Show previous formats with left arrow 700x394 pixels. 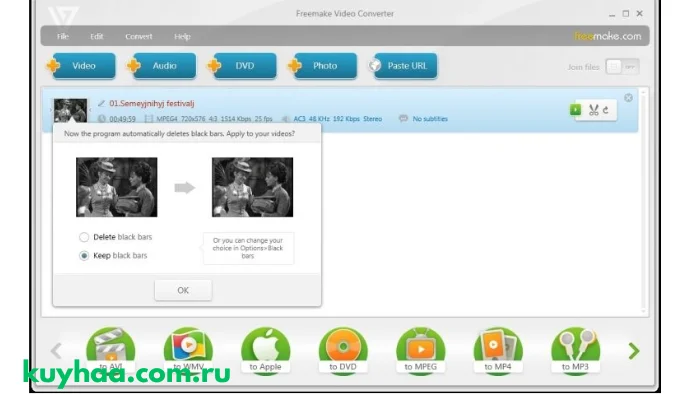[x=56, y=351]
